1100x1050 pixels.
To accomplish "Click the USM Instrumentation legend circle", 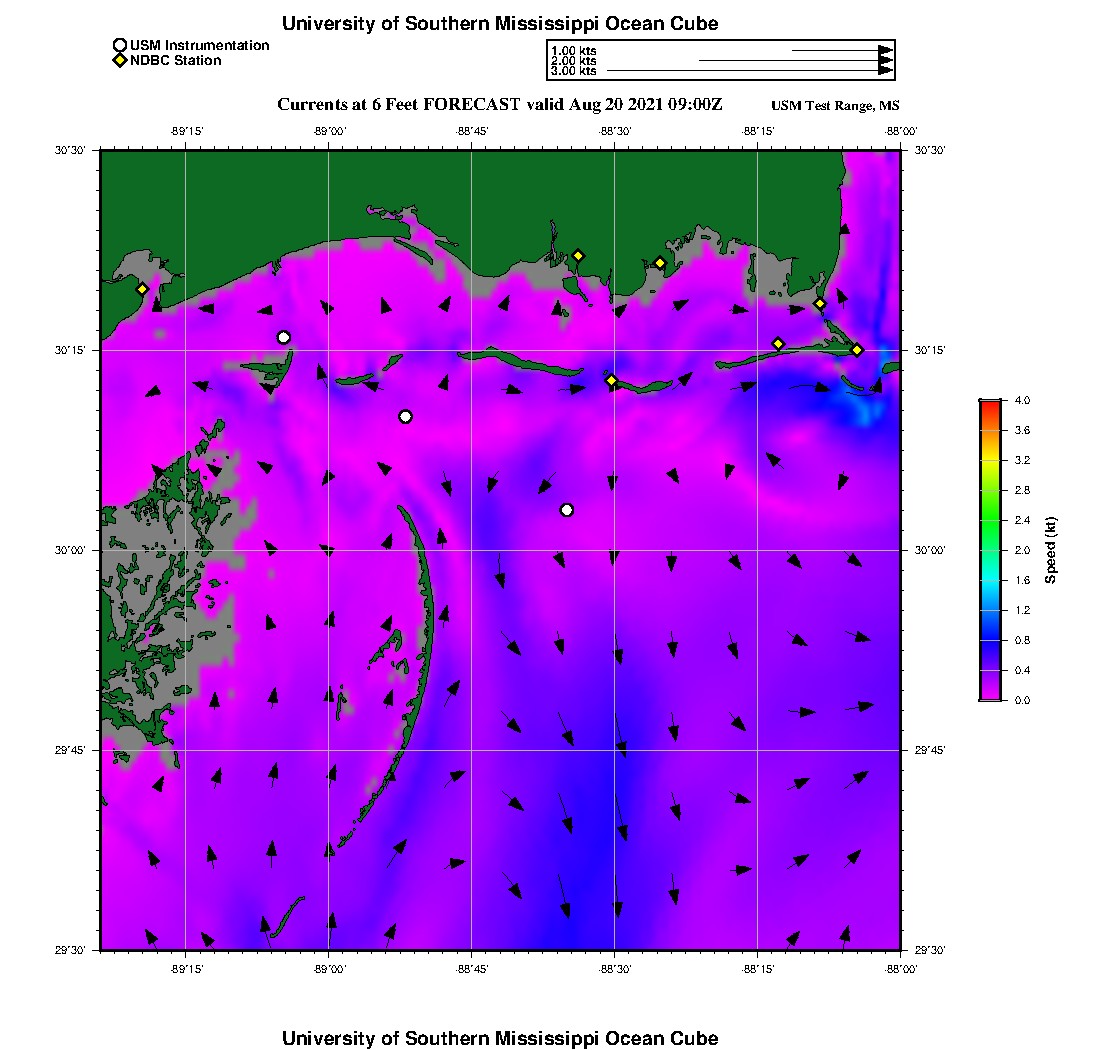I will tap(120, 45).
